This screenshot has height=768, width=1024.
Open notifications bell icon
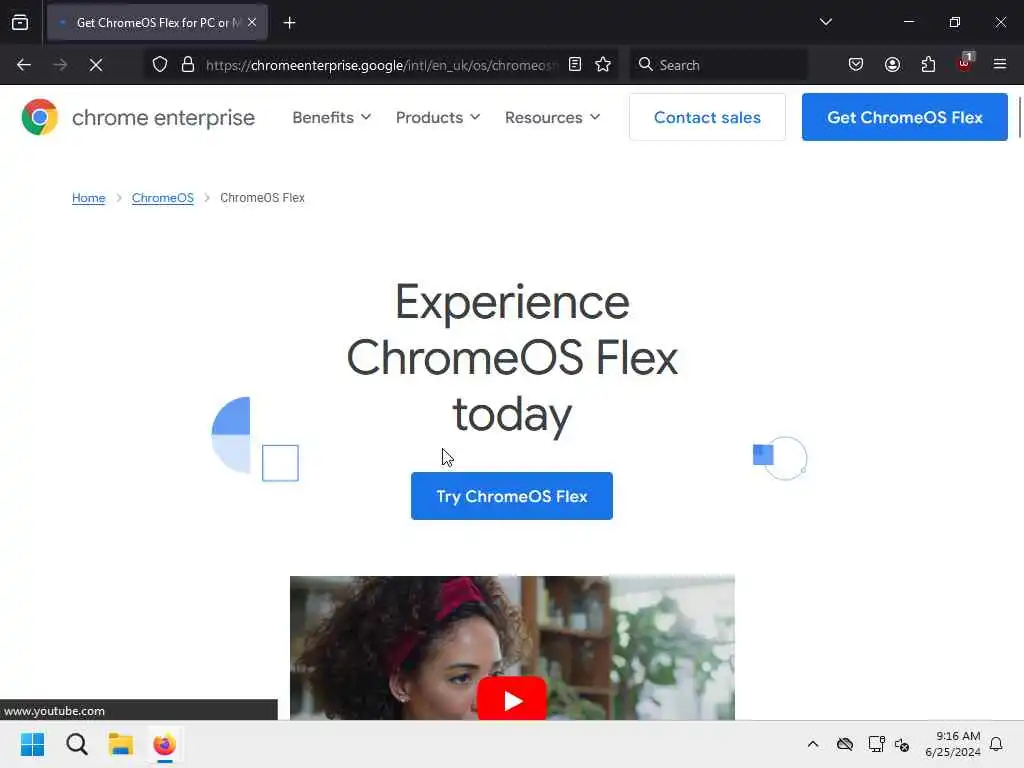pos(996,744)
